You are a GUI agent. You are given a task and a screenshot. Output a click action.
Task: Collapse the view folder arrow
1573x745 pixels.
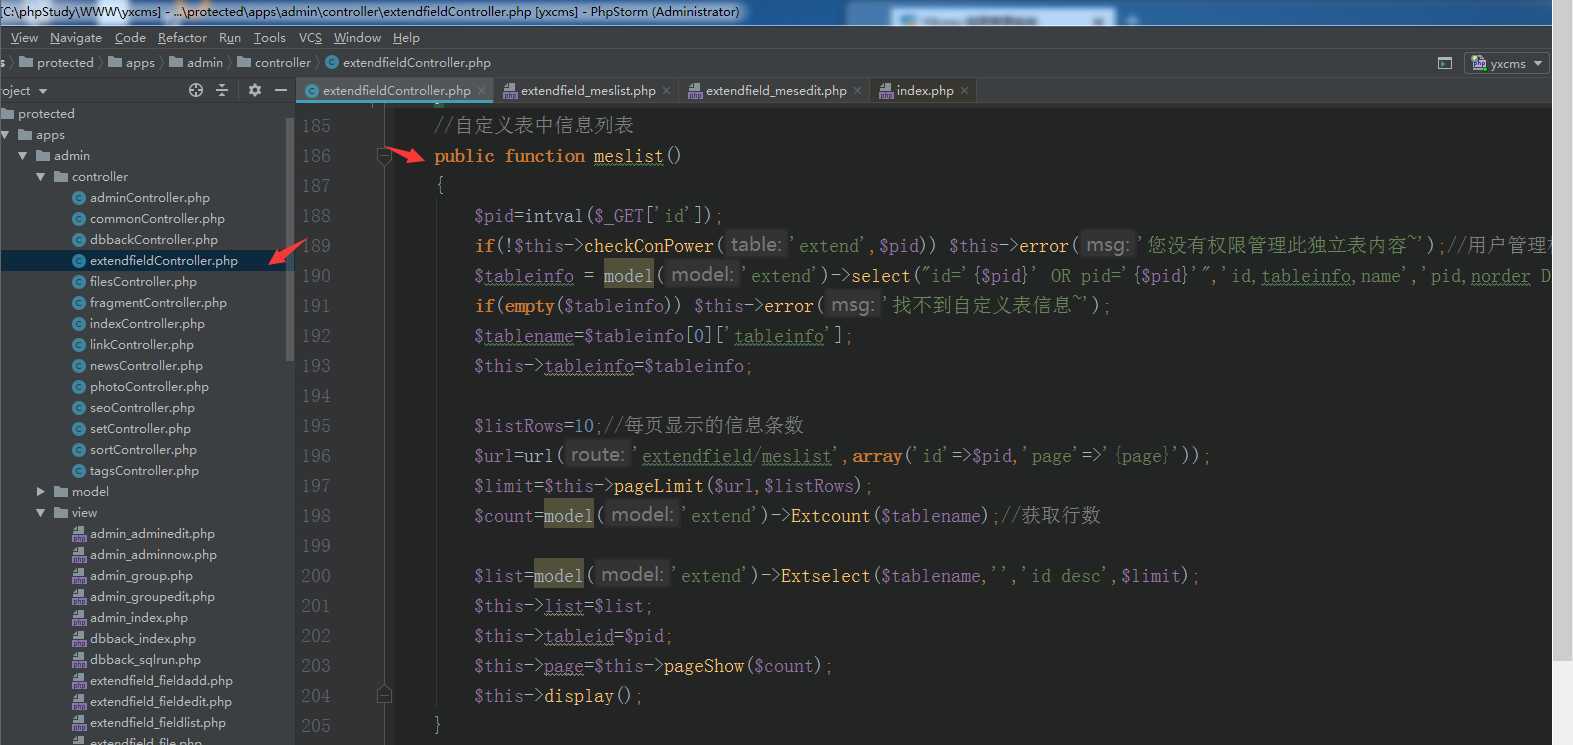pyautogui.click(x=41, y=513)
